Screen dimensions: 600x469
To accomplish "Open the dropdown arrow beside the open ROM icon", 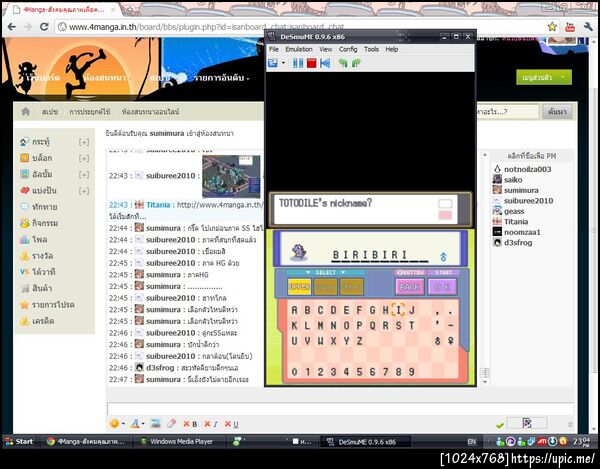I will 284,63.
